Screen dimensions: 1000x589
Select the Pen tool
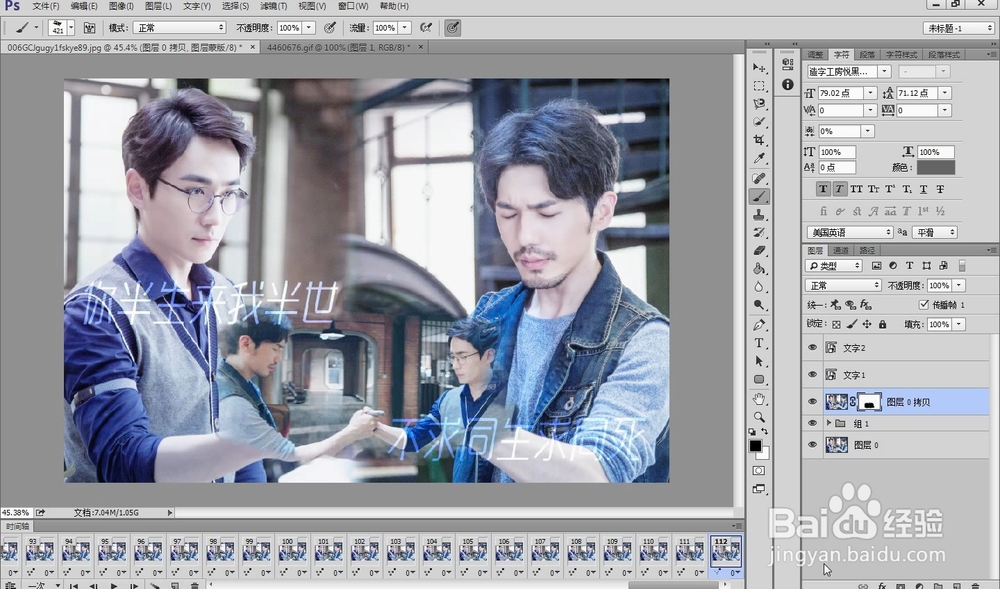[759, 325]
